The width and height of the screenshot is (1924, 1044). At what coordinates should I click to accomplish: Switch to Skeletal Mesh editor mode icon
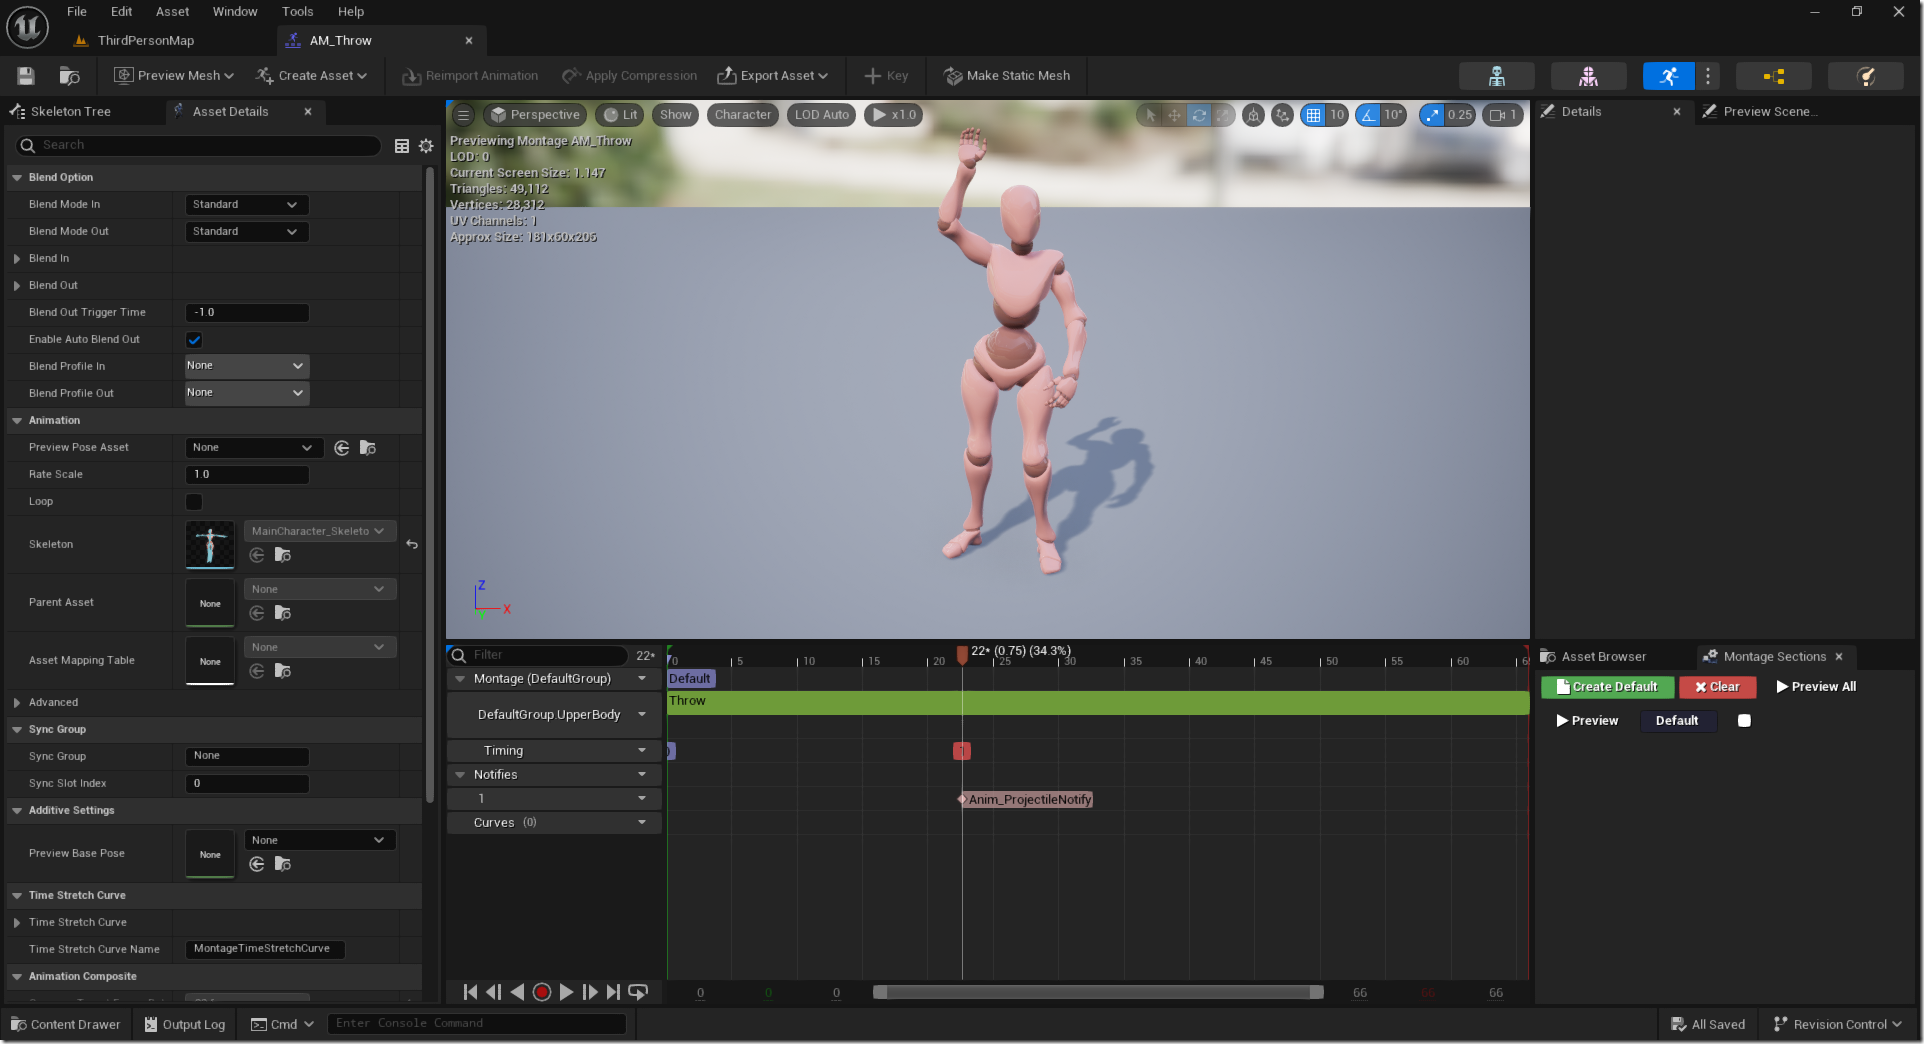point(1588,76)
